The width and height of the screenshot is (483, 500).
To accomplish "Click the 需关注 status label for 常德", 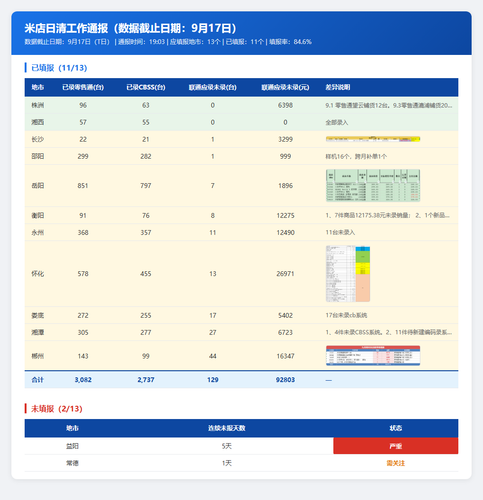I will coord(396,463).
